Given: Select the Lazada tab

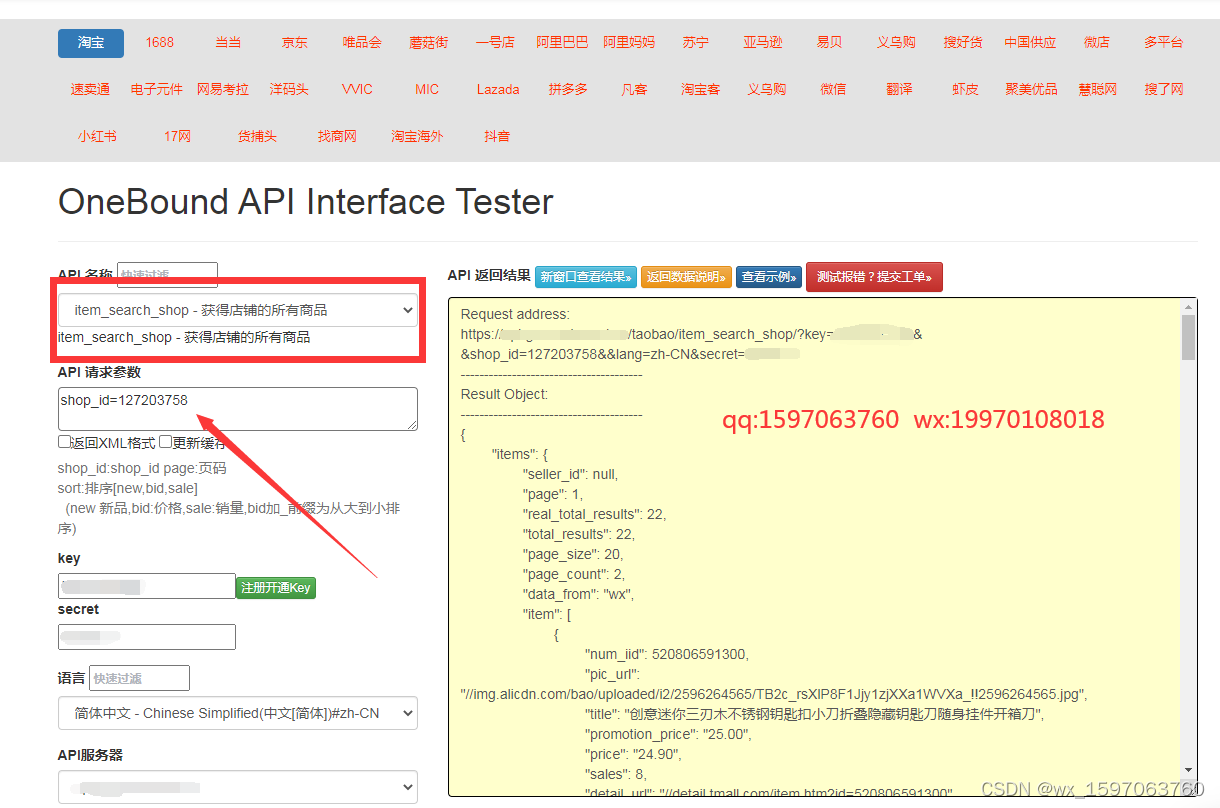Looking at the screenshot, I should pyautogui.click(x=498, y=89).
